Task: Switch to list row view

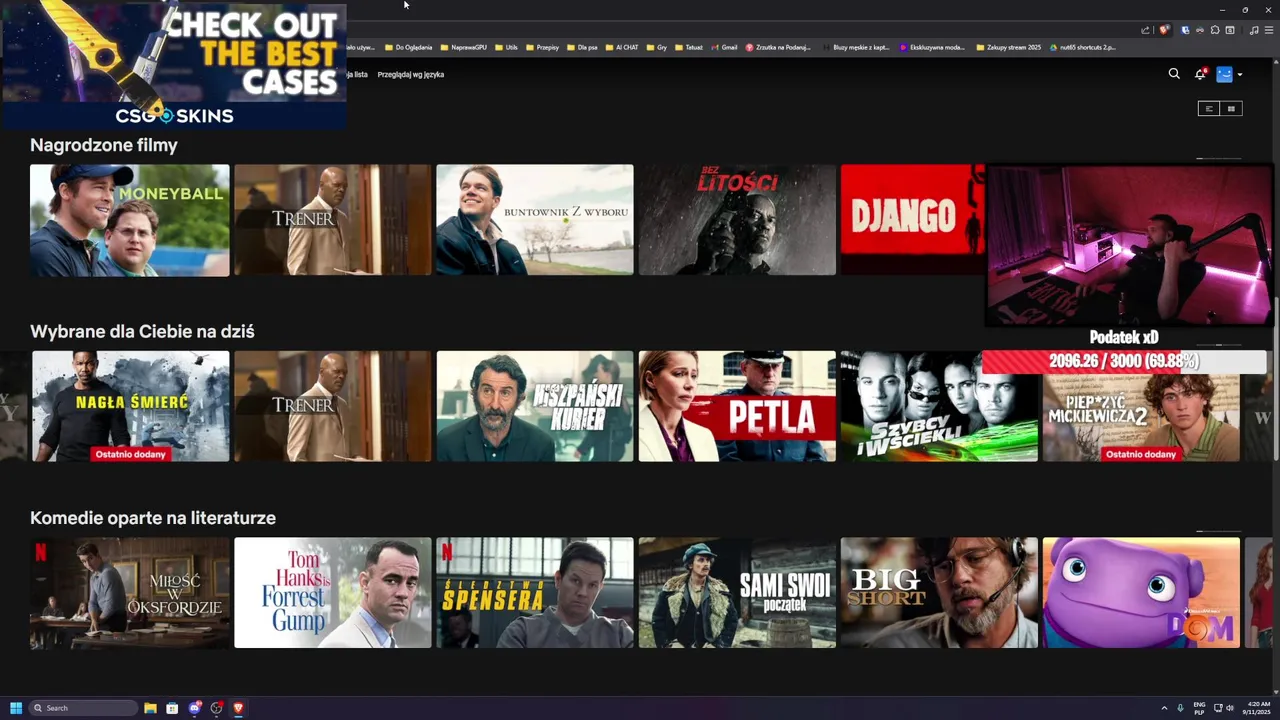Action: click(x=1209, y=108)
